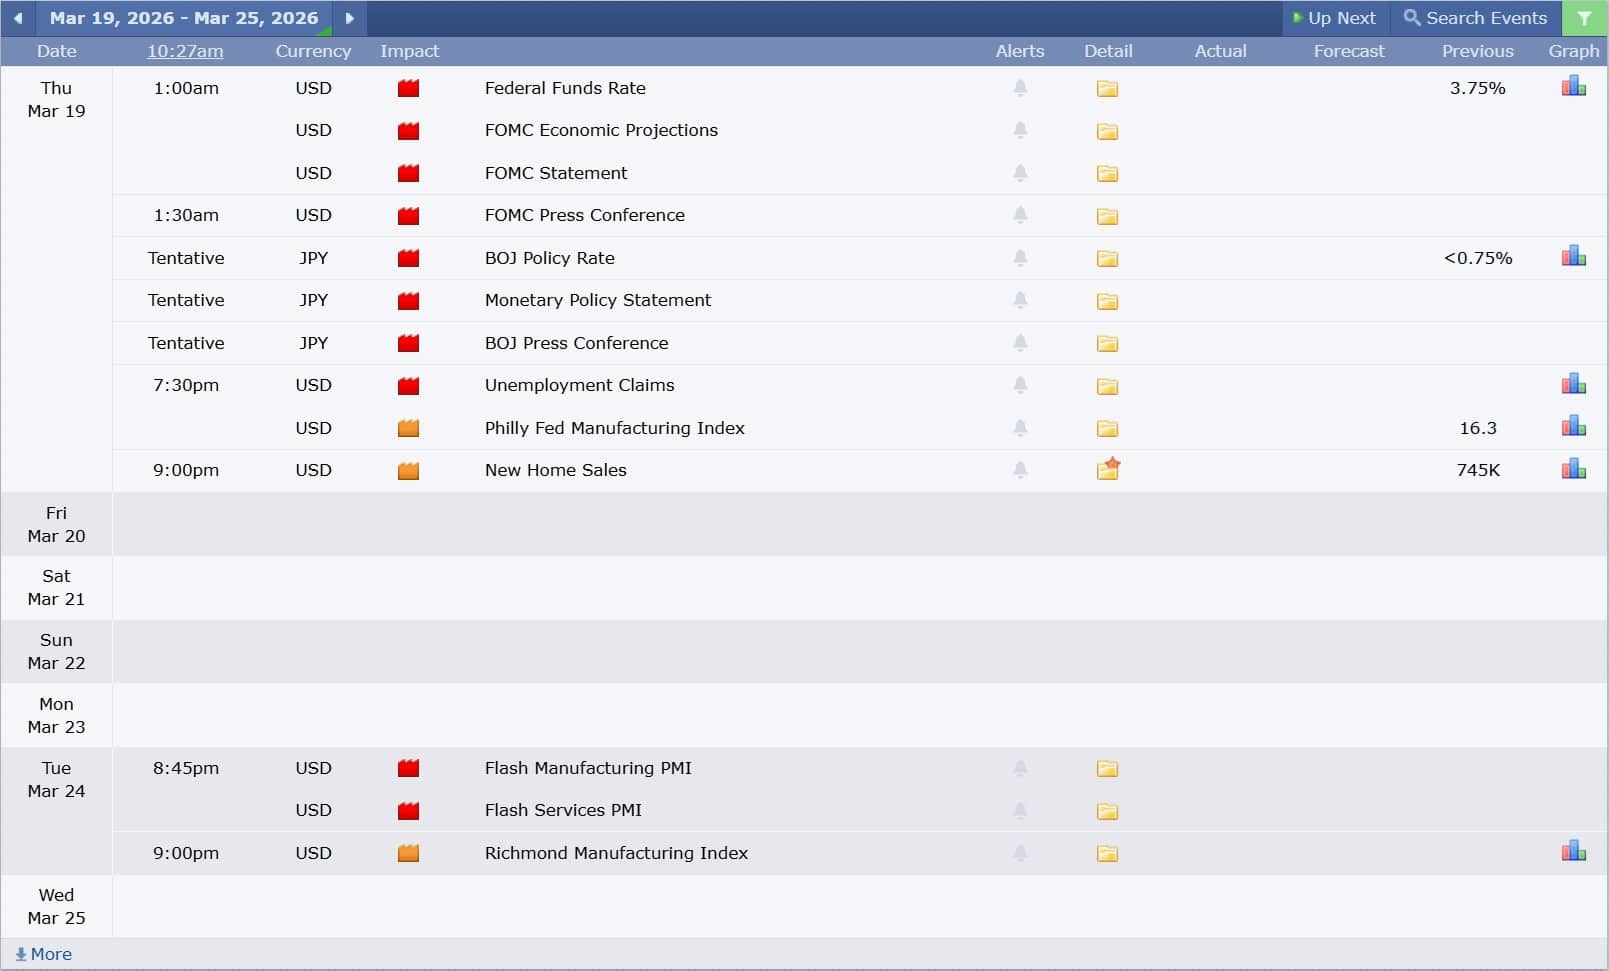Open the date range picker

[184, 18]
